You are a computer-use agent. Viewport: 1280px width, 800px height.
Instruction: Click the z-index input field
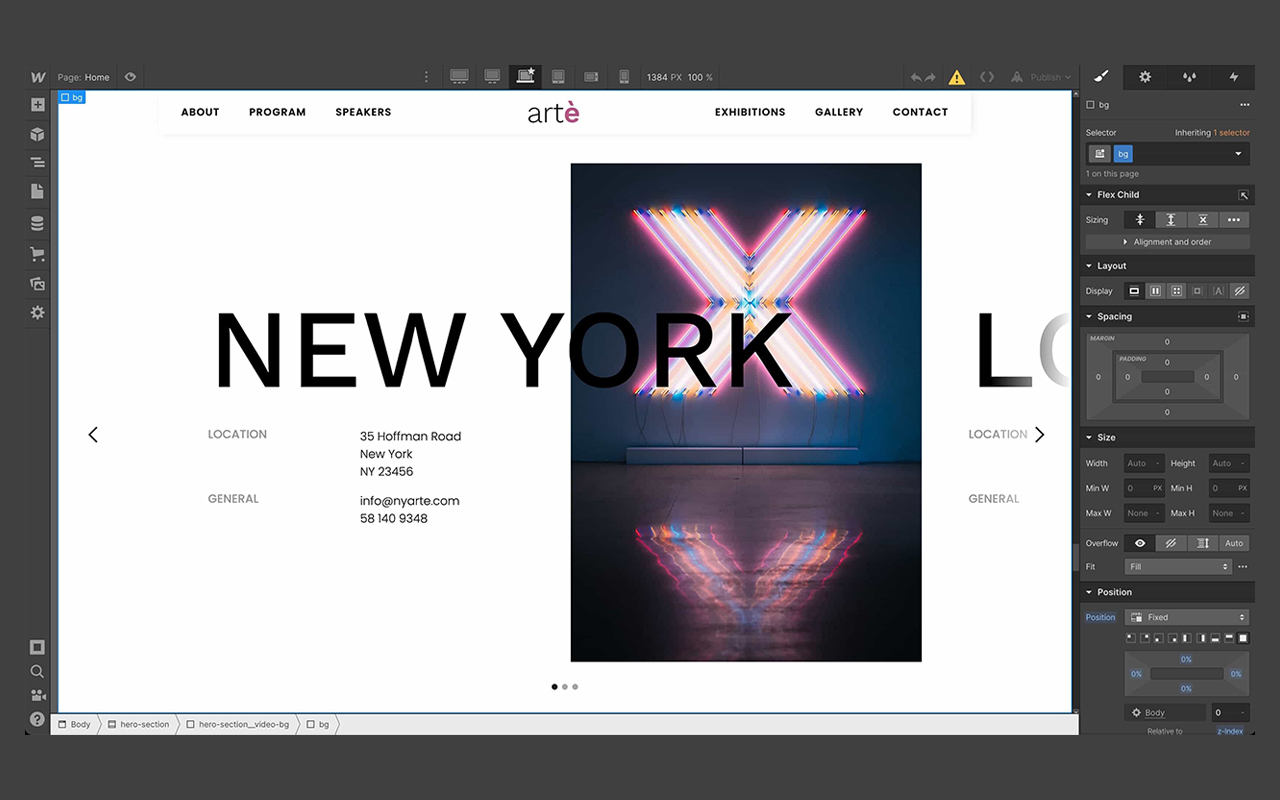click(x=1230, y=712)
